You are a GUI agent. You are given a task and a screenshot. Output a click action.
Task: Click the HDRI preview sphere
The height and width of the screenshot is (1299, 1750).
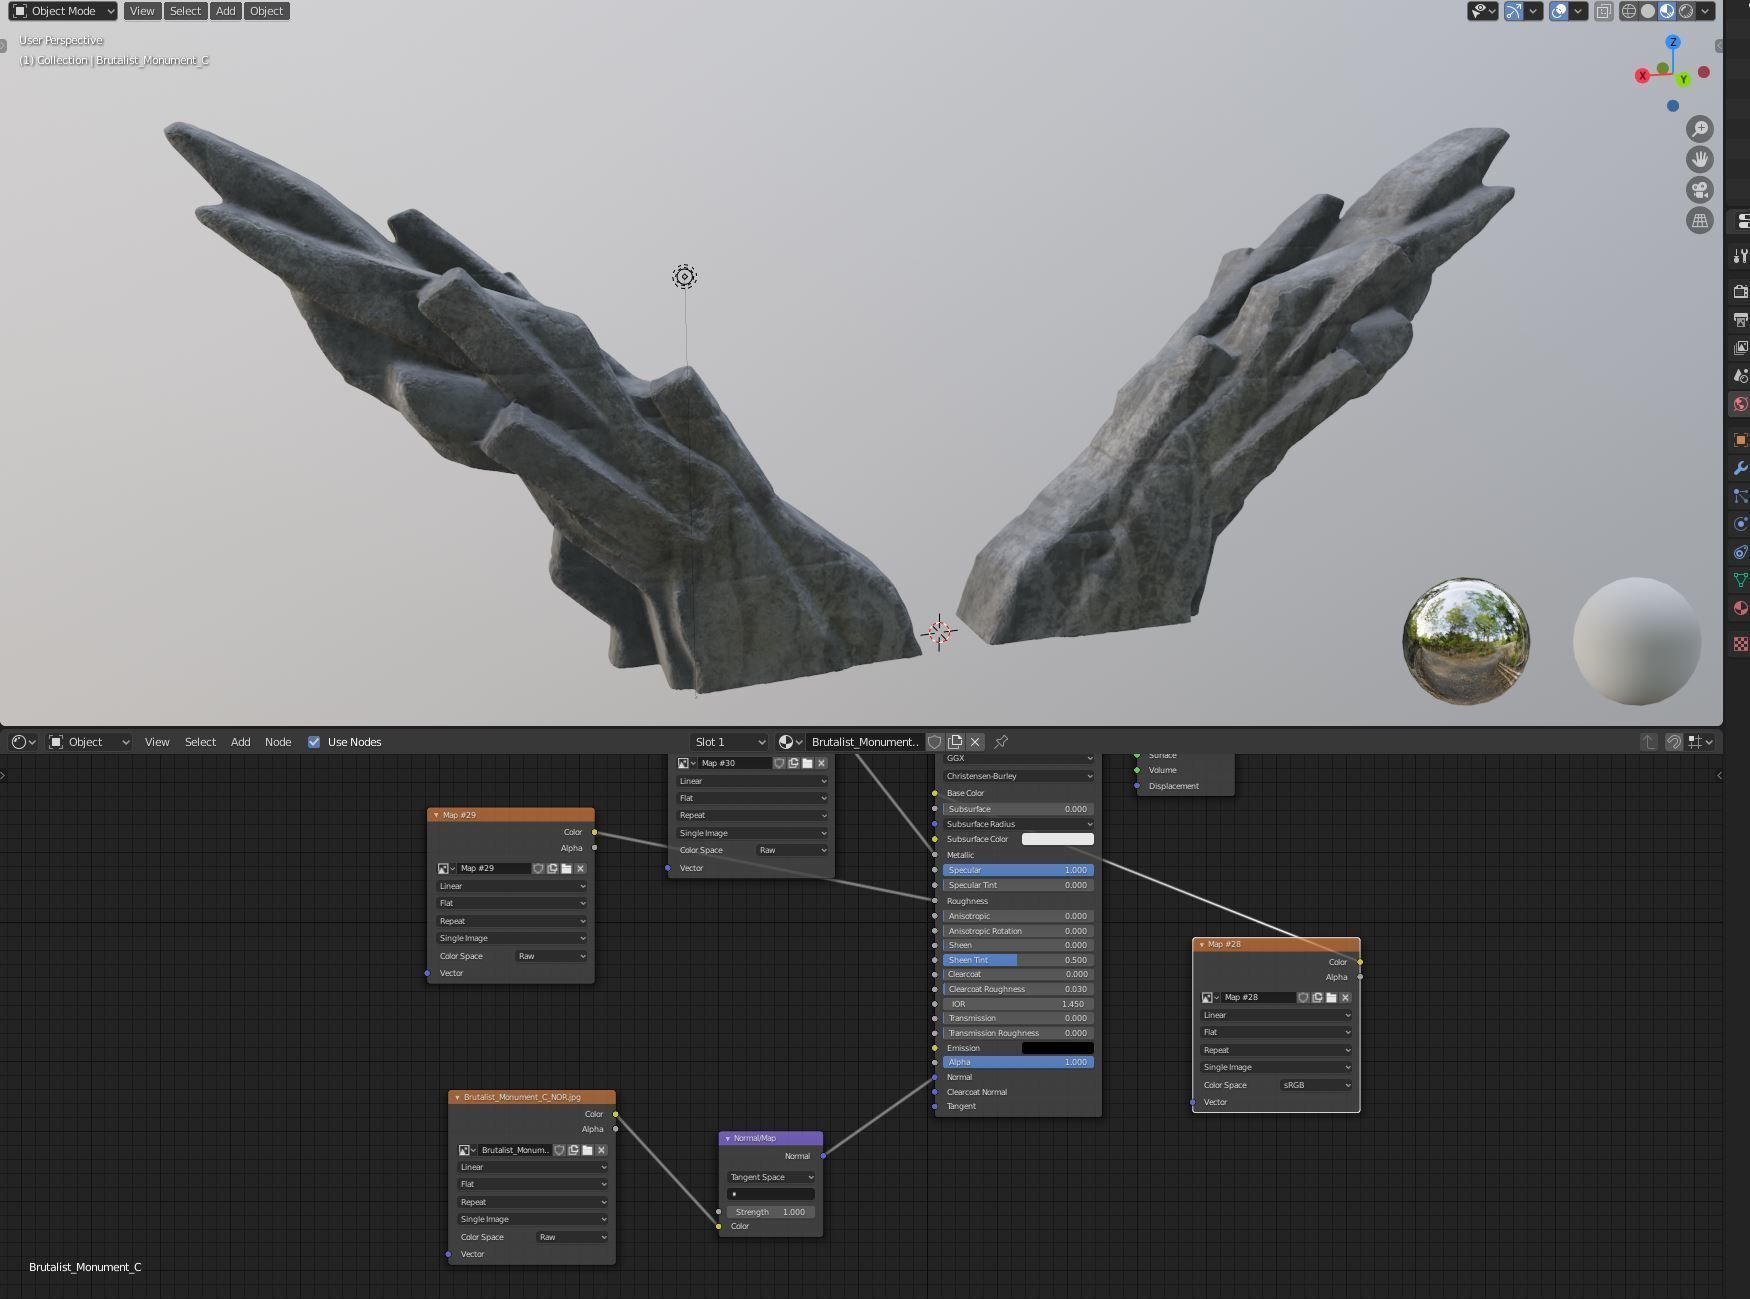tap(1466, 641)
